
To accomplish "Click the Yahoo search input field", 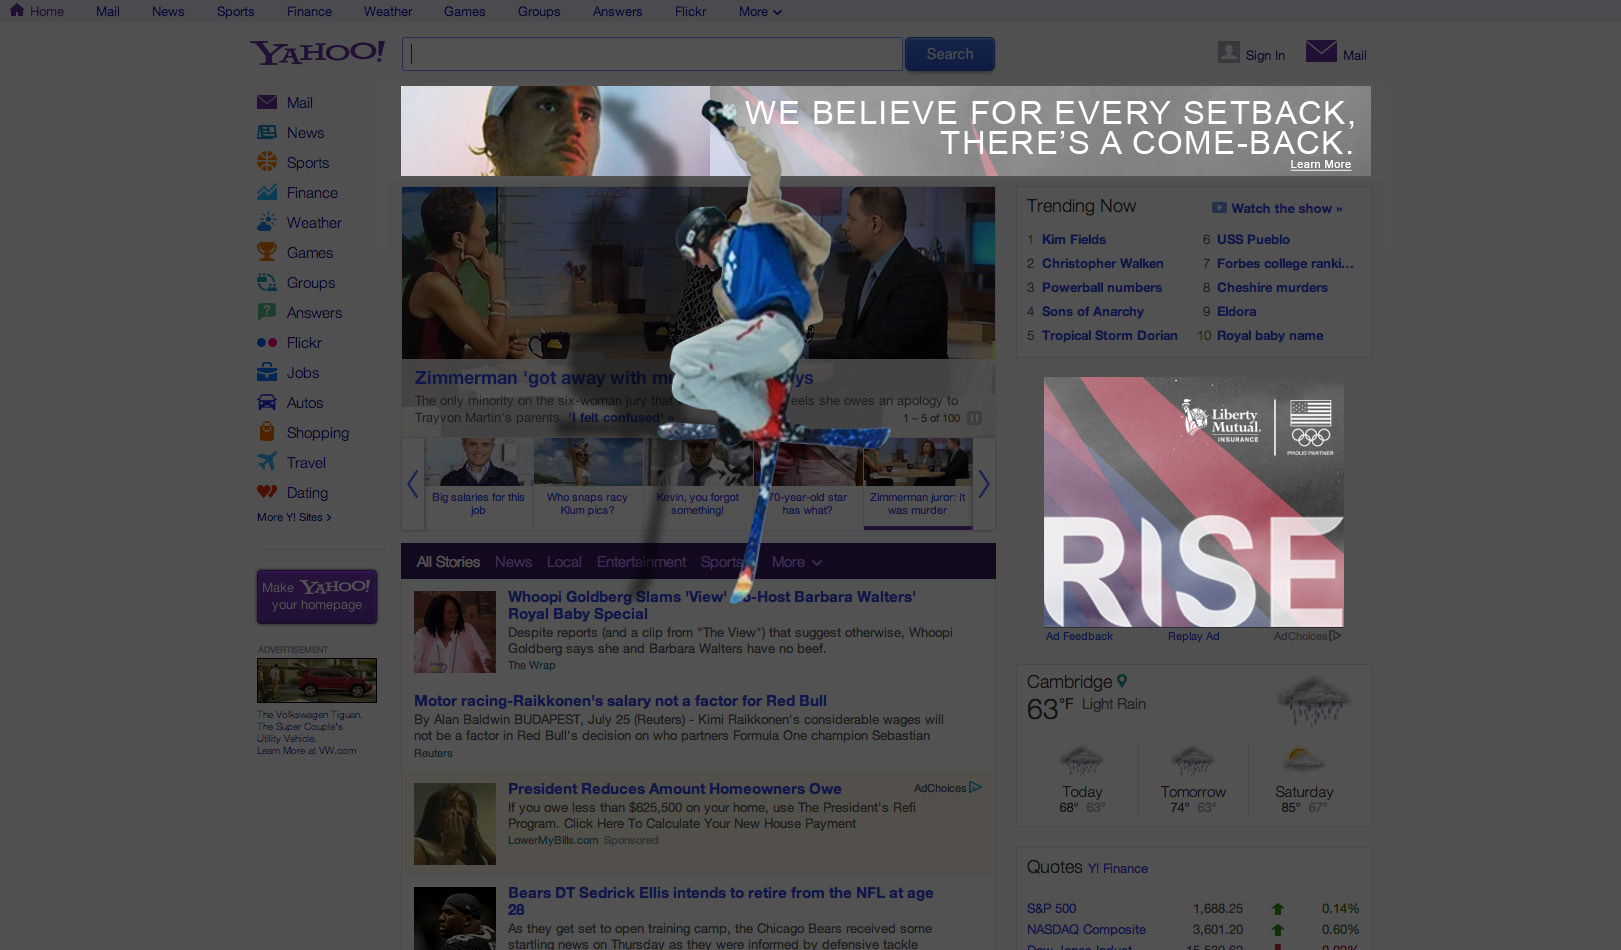I will pos(652,54).
